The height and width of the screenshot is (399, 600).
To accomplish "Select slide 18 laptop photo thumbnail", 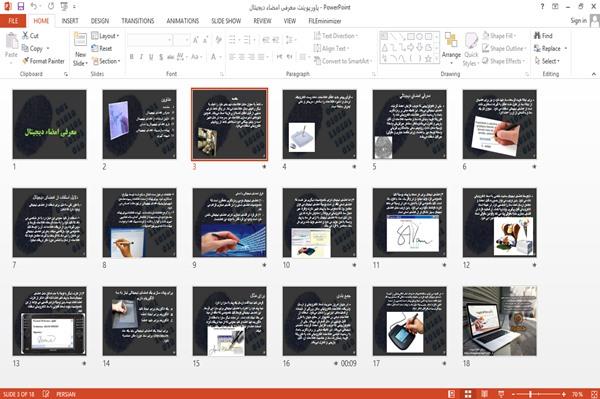I will pyautogui.click(x=499, y=321).
